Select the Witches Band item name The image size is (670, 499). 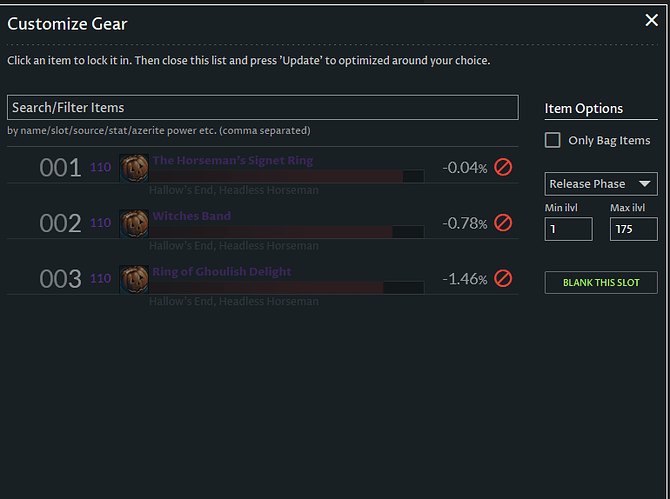tap(191, 216)
